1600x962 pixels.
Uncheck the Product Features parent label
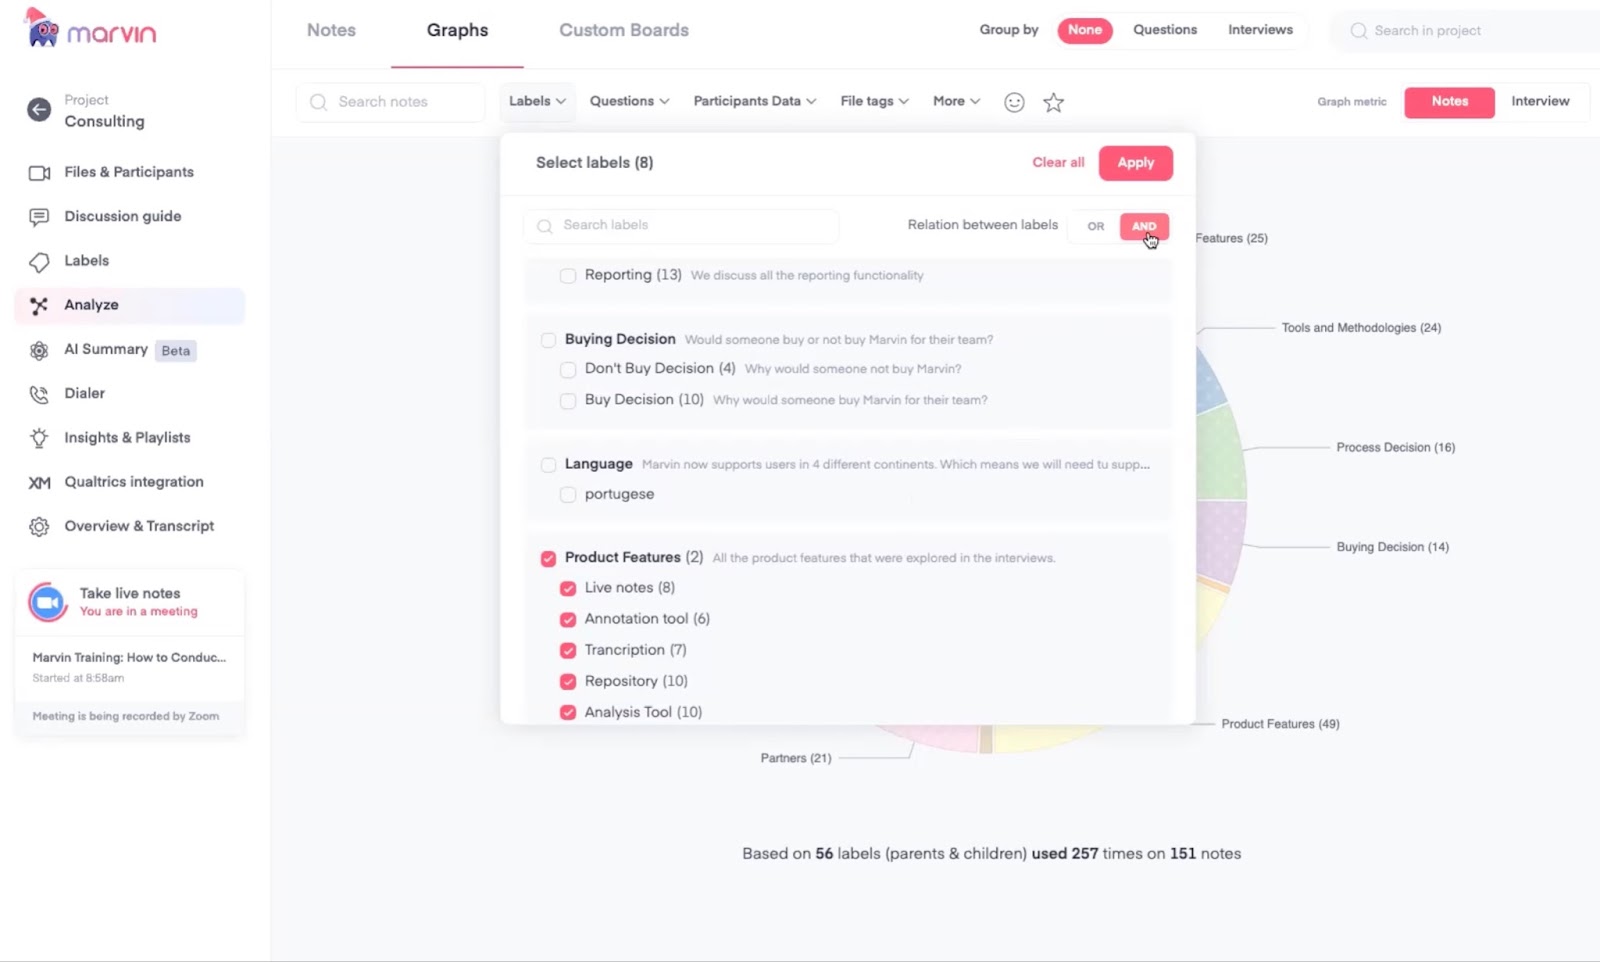point(548,558)
